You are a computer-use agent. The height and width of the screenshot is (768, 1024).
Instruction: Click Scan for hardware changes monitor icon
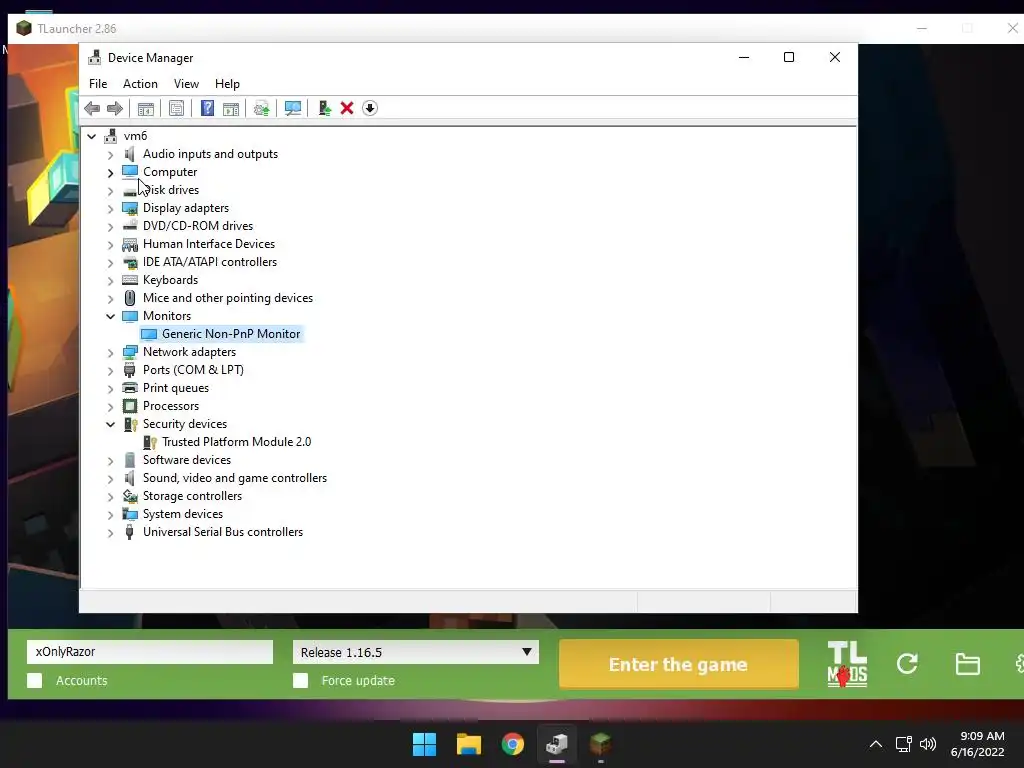coord(293,108)
